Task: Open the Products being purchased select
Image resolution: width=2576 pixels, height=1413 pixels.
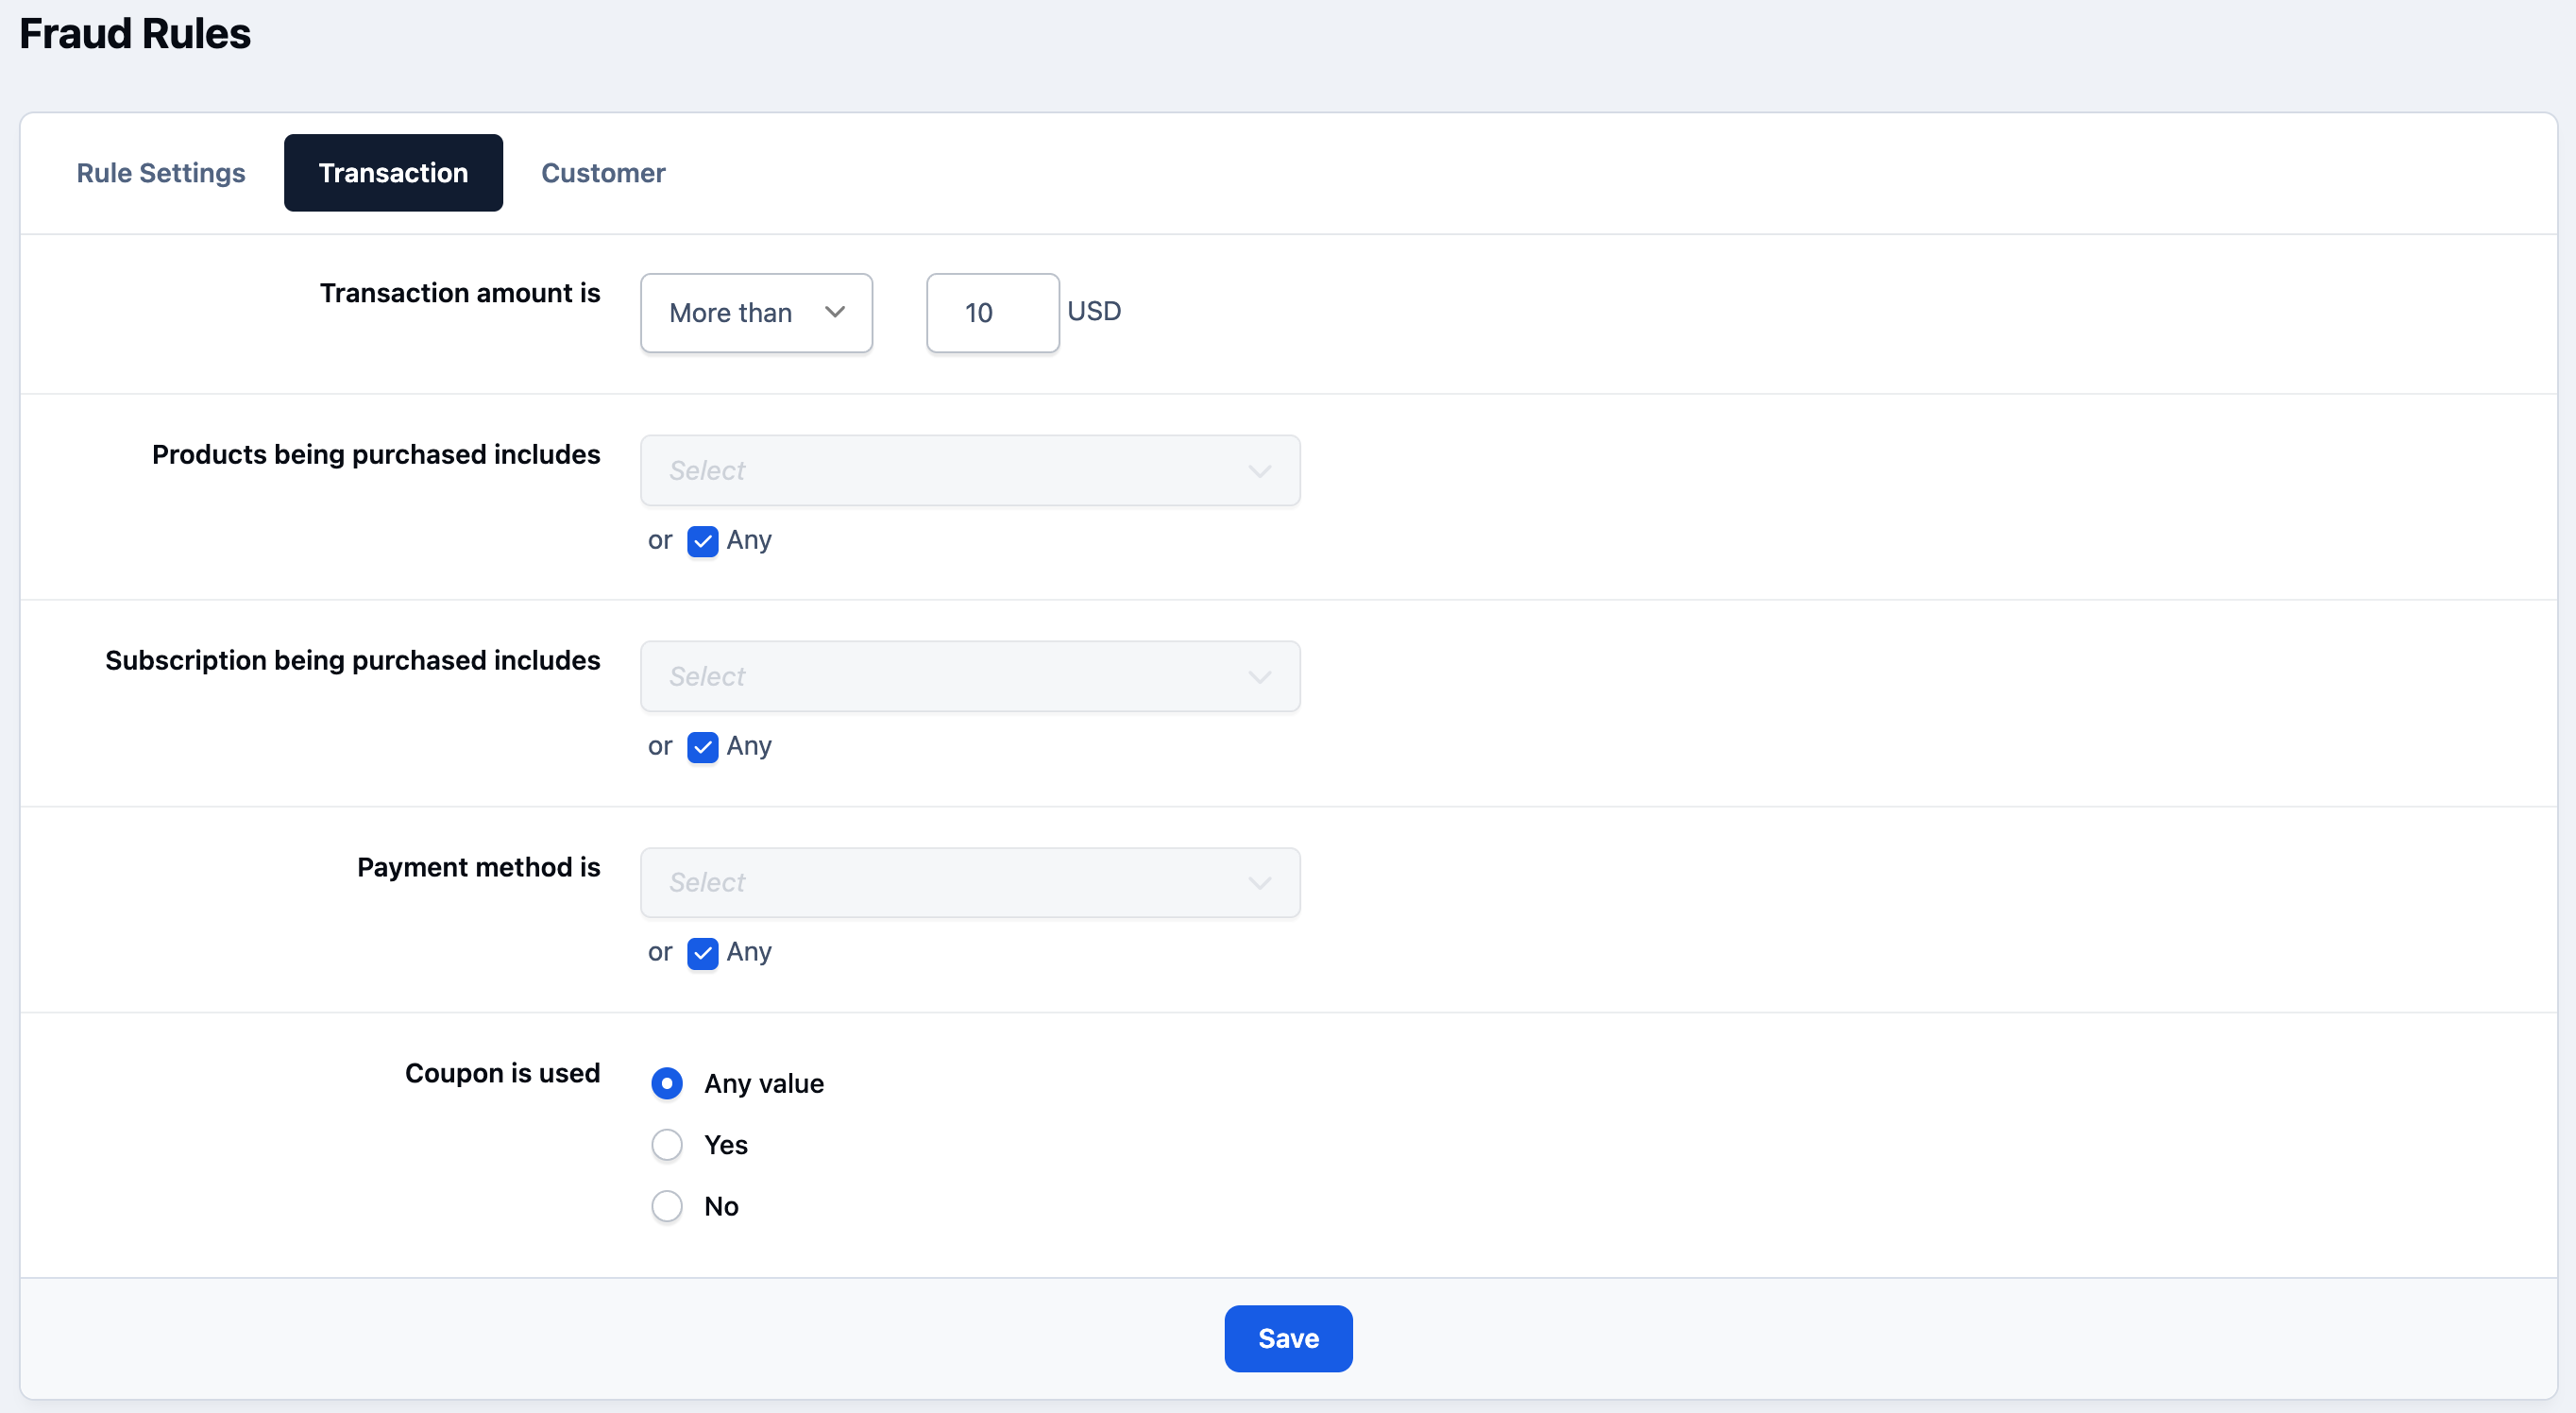Action: (x=970, y=470)
